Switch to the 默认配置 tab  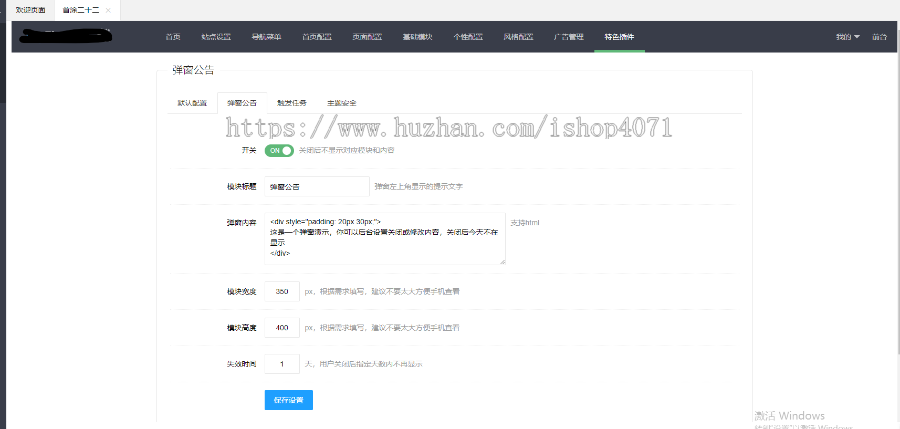[192, 103]
